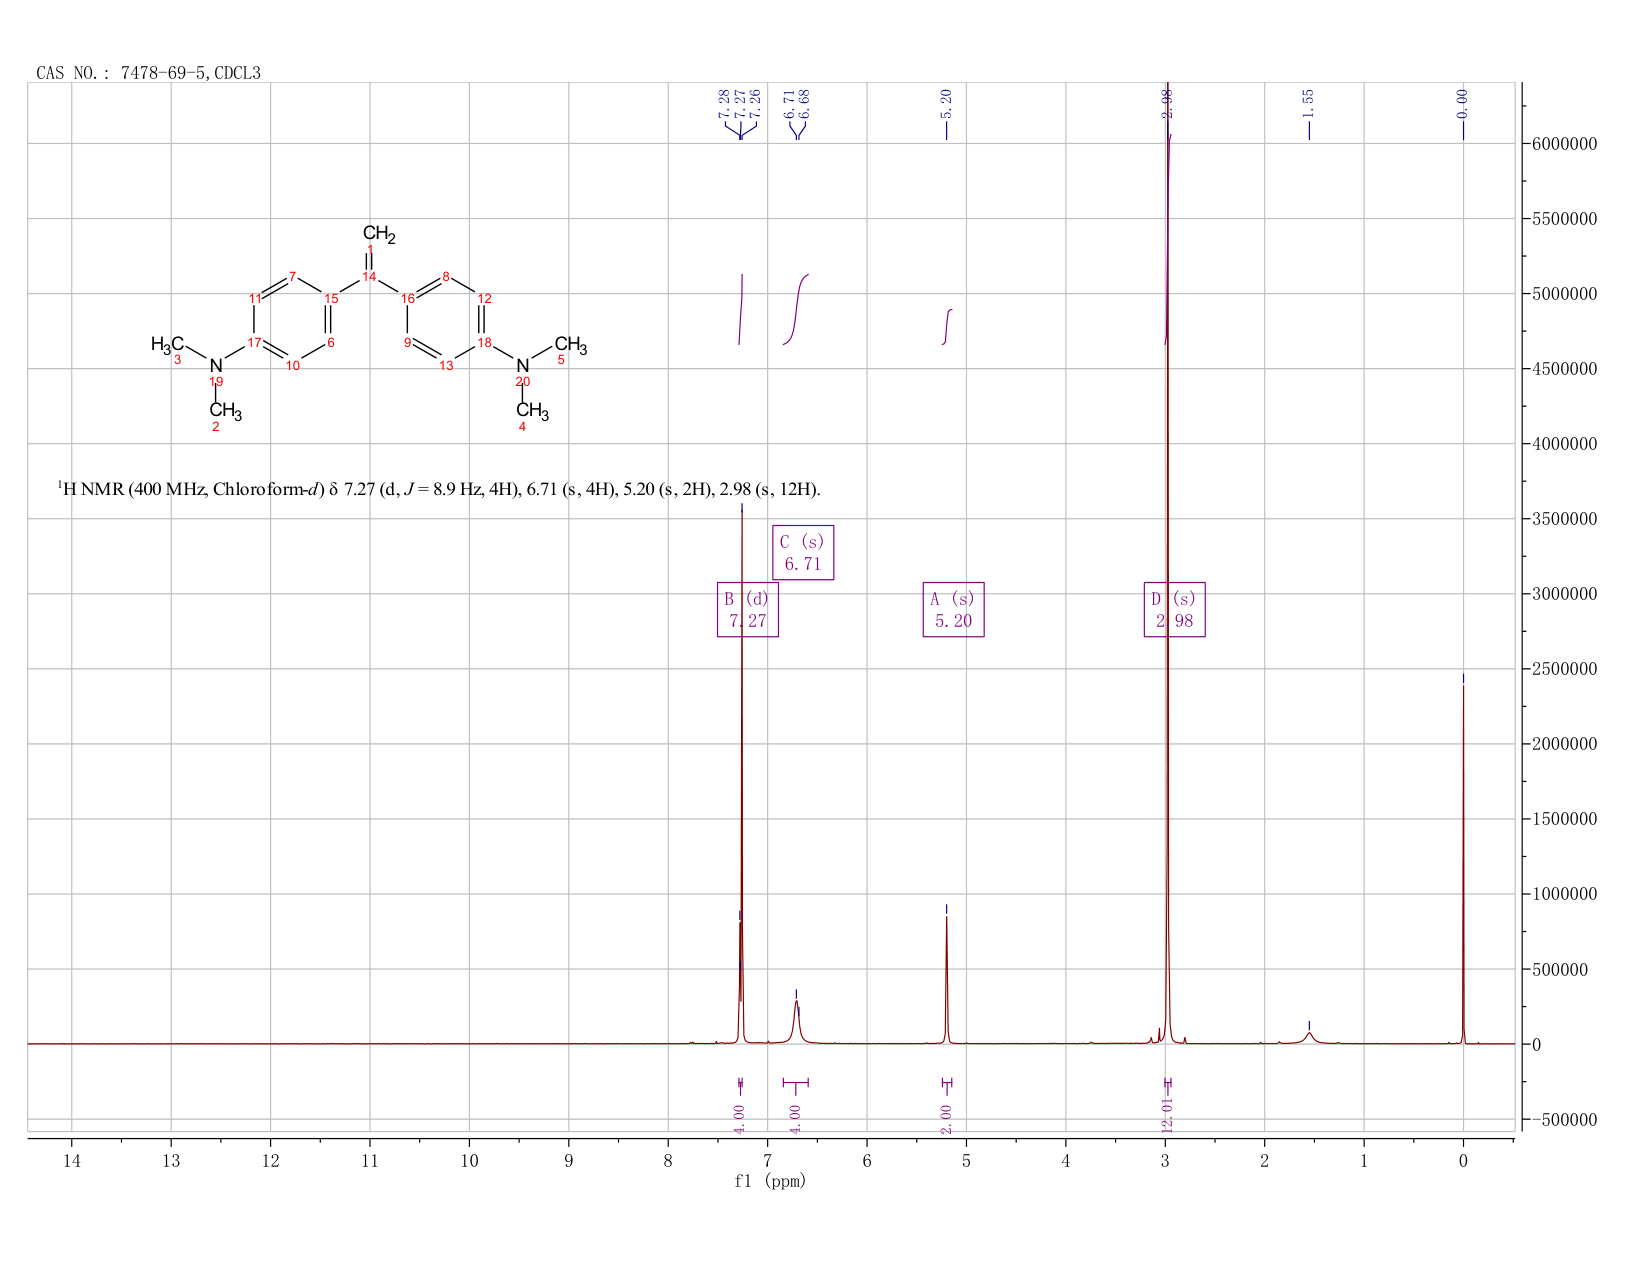This screenshot has height=1275, width=1650.
Task: Select the 'A (s) 5.20' multiplet box
Action: [x=953, y=609]
